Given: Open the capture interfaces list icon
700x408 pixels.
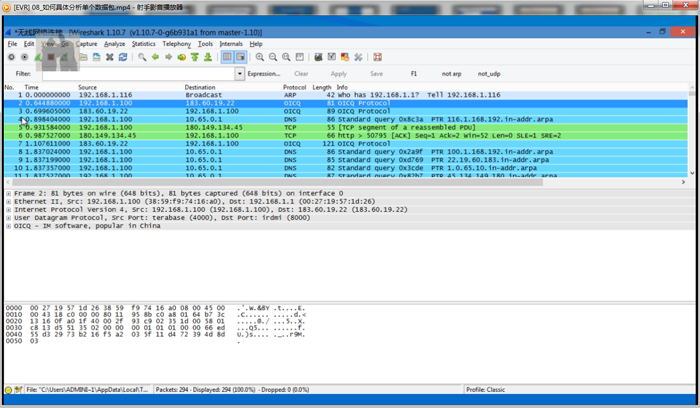Looking at the screenshot, I should [x=12, y=57].
